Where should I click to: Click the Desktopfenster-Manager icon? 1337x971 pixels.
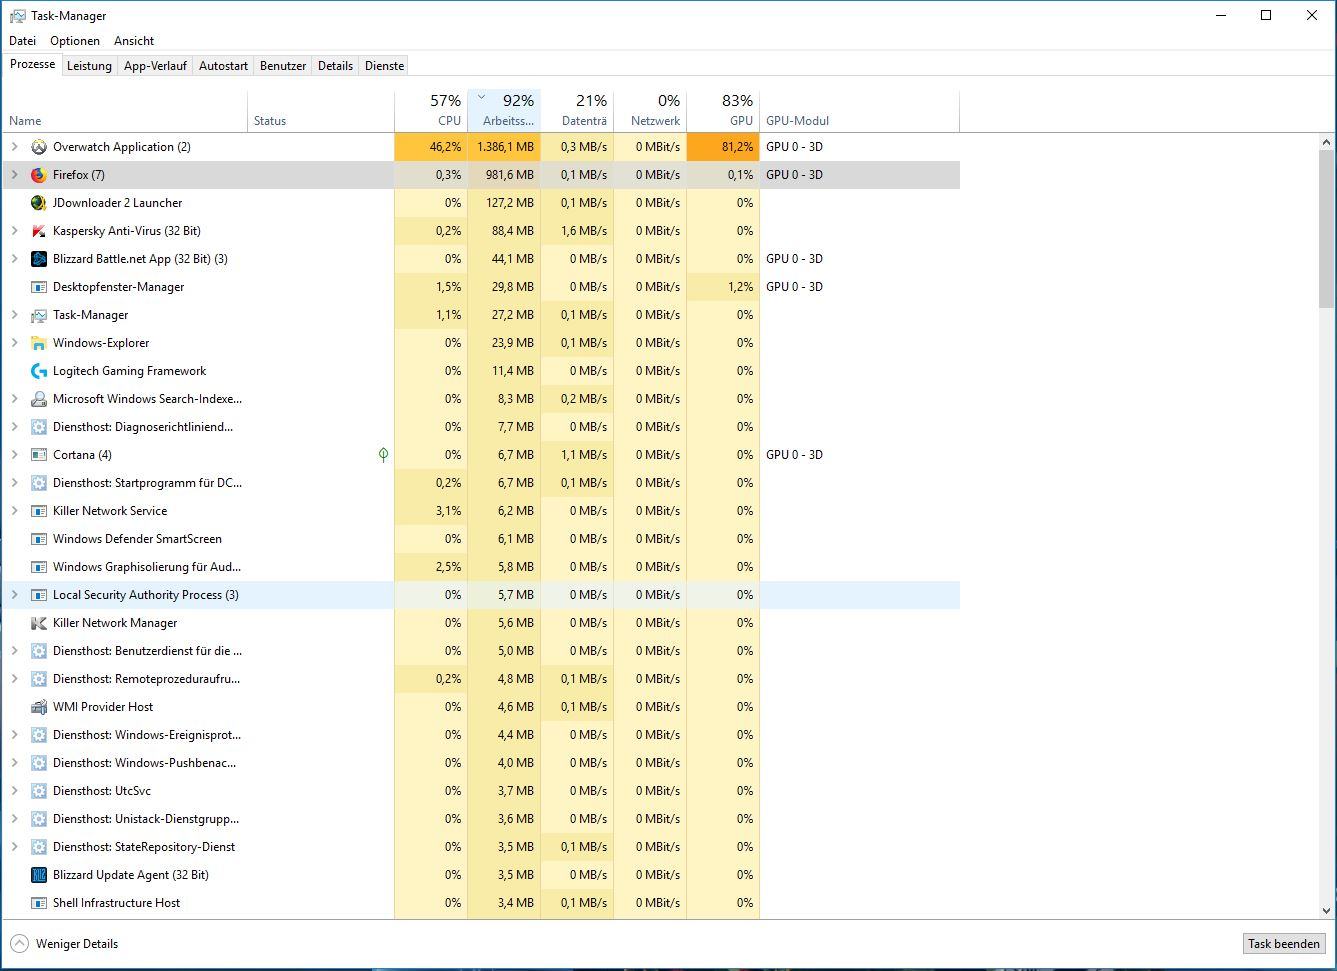(x=38, y=287)
